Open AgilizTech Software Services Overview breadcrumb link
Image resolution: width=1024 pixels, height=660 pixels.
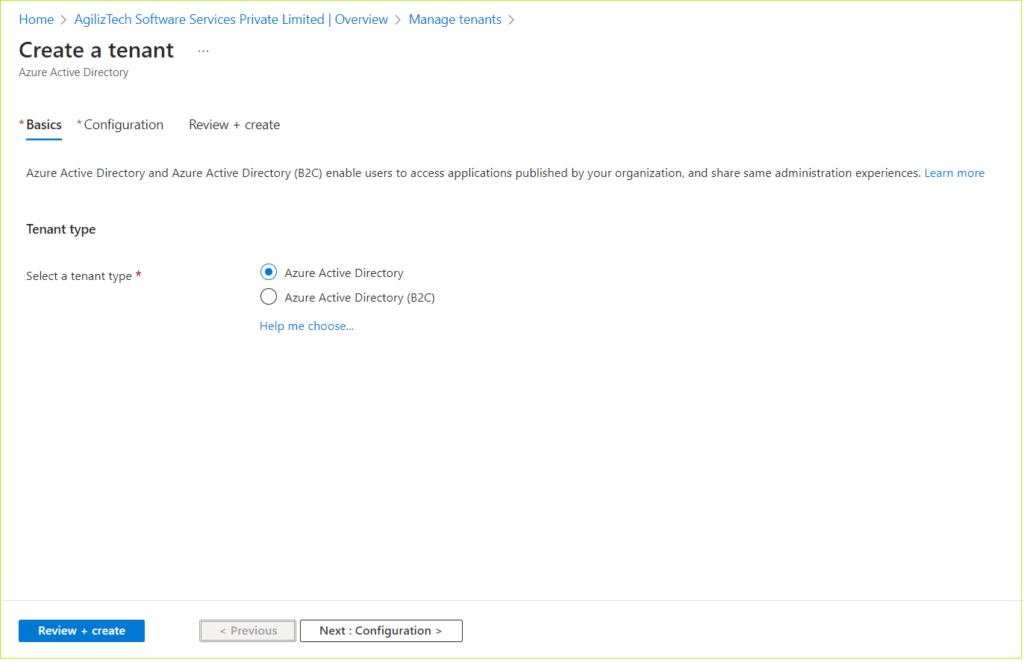[x=231, y=19]
